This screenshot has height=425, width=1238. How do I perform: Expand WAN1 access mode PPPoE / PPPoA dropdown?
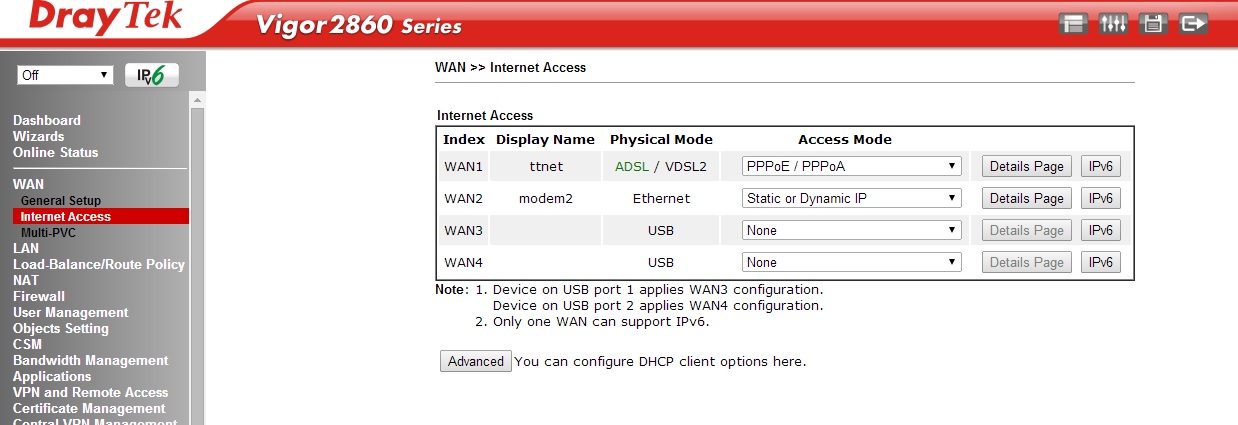pyautogui.click(x=851, y=166)
